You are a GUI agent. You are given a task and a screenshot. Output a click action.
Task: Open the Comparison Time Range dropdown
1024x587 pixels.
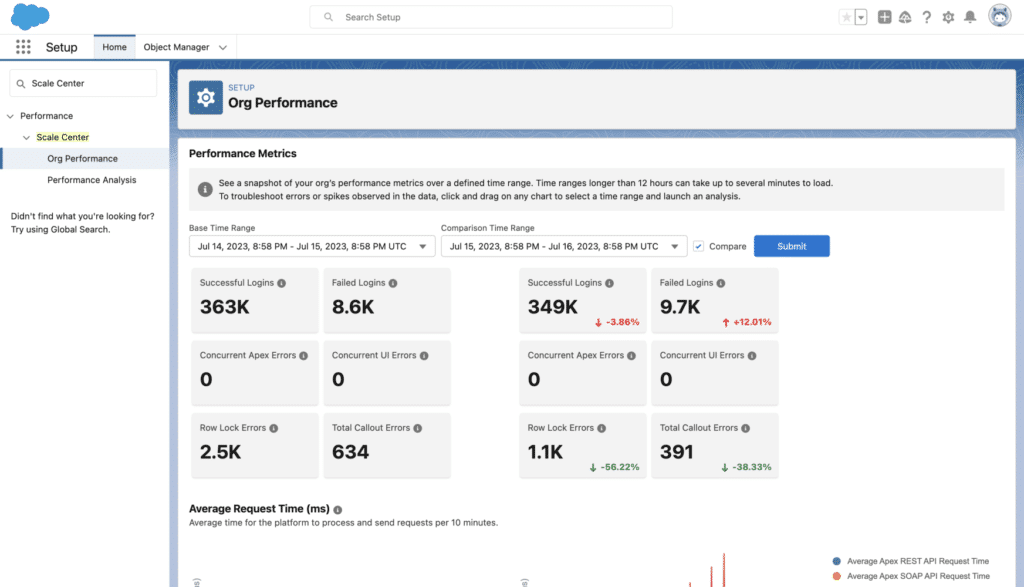pyautogui.click(x=564, y=246)
